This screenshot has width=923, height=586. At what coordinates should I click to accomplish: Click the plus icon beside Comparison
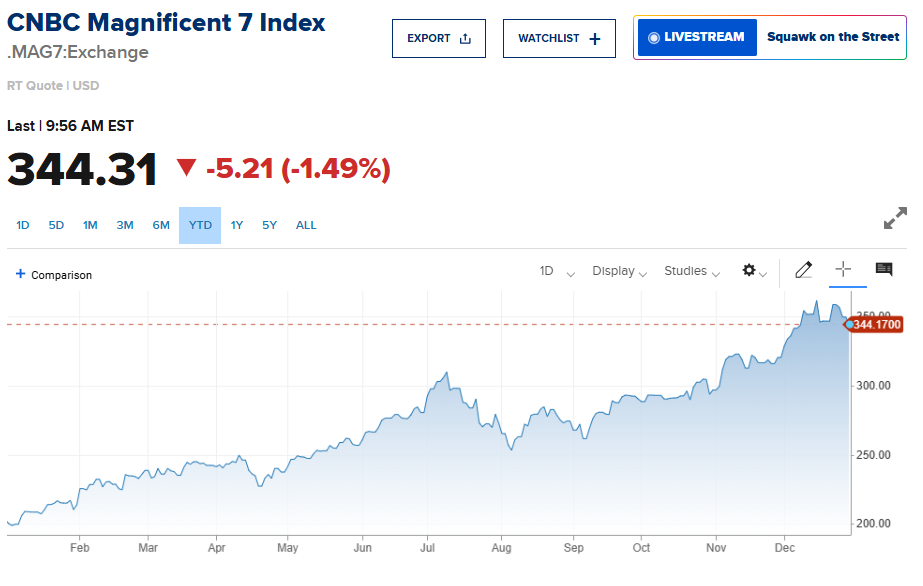pyautogui.click(x=20, y=274)
